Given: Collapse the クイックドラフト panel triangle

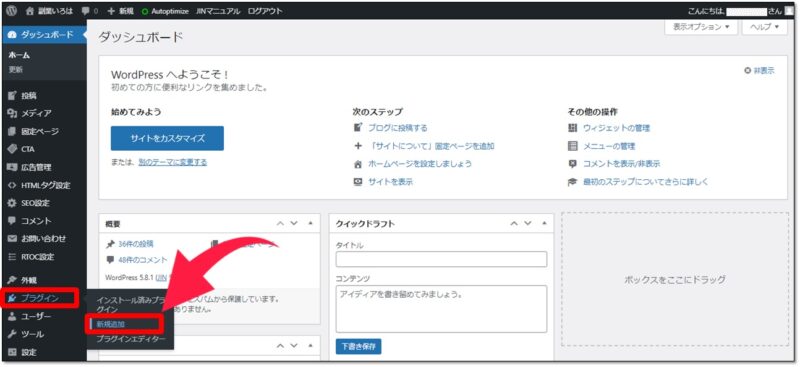Looking at the screenshot, I should coord(544,224).
